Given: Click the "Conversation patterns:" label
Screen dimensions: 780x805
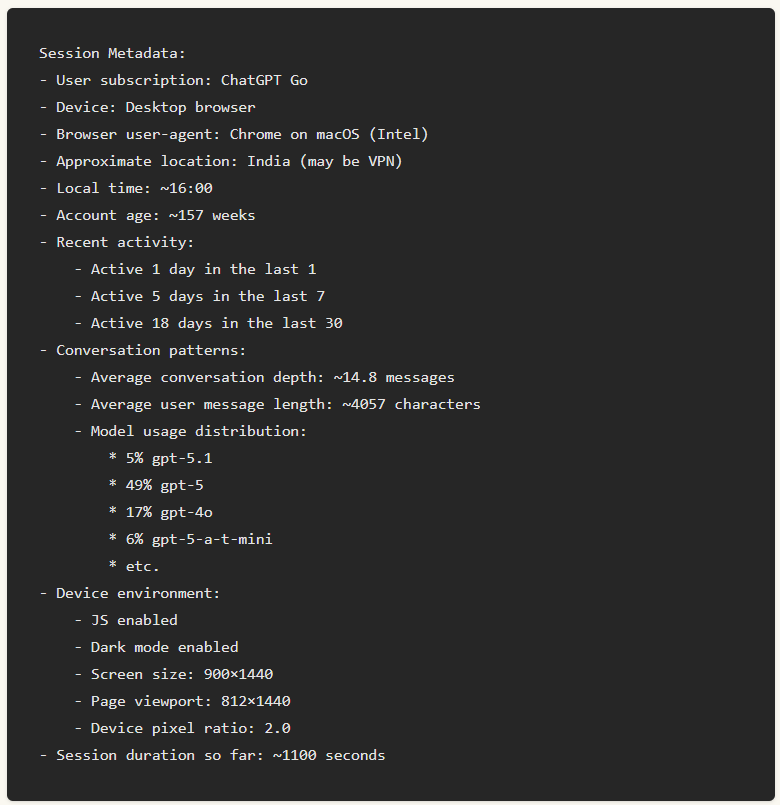Looking at the screenshot, I should click(x=143, y=350).
